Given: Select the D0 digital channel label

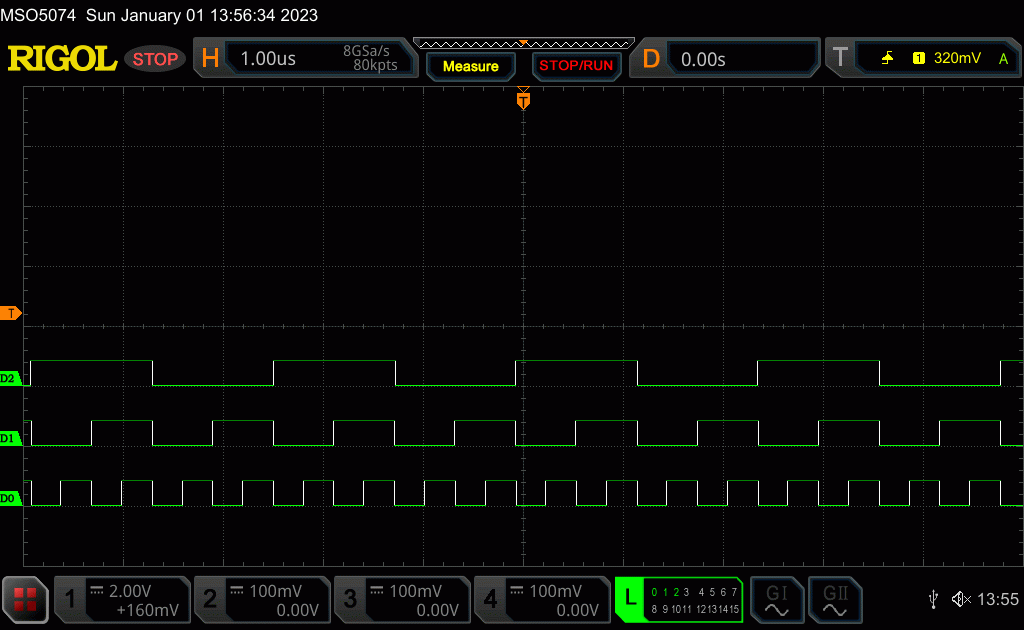Looking at the screenshot, I should tap(10, 498).
